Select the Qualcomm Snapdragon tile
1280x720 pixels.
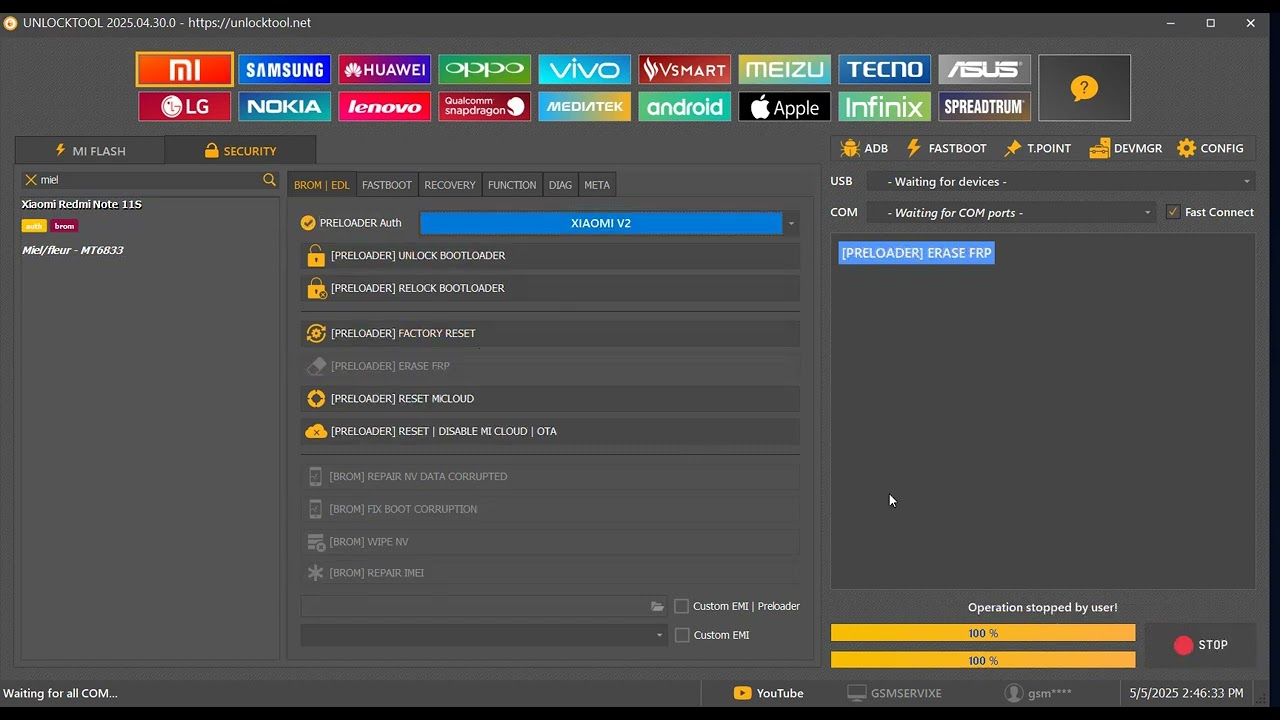point(485,106)
